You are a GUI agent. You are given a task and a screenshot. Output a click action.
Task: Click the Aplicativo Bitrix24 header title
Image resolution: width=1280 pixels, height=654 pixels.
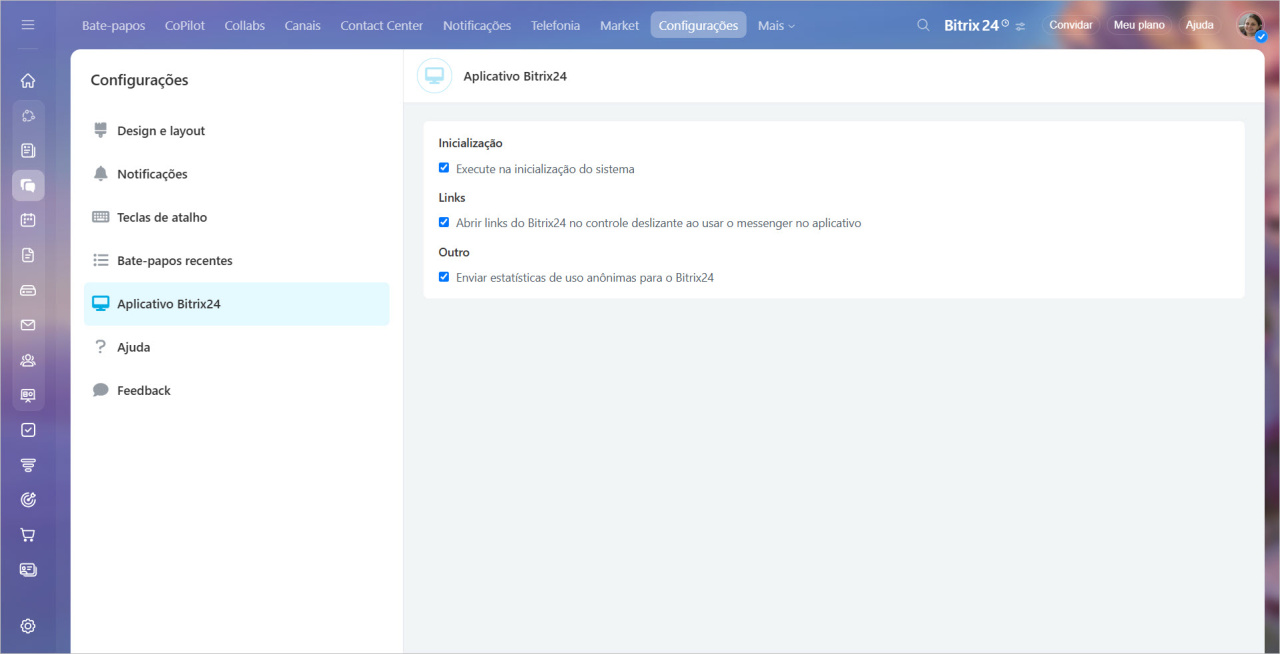(x=515, y=76)
